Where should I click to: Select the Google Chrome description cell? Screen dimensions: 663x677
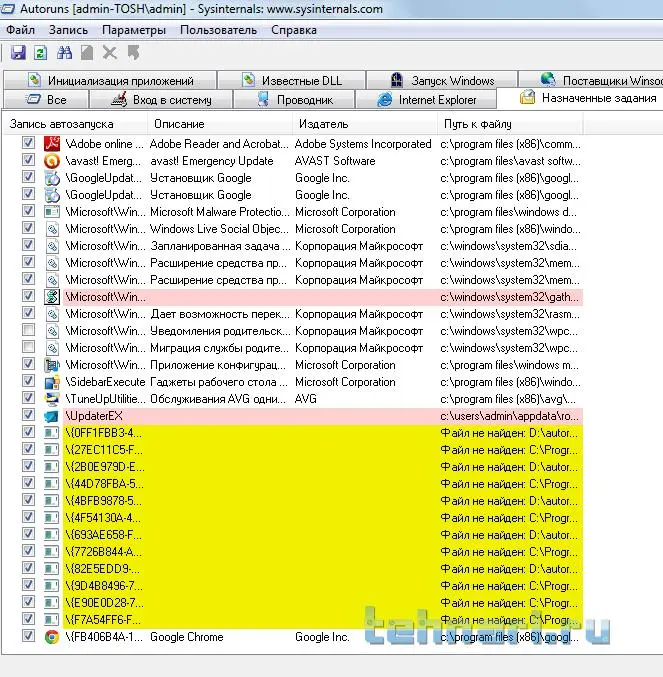tap(186, 637)
